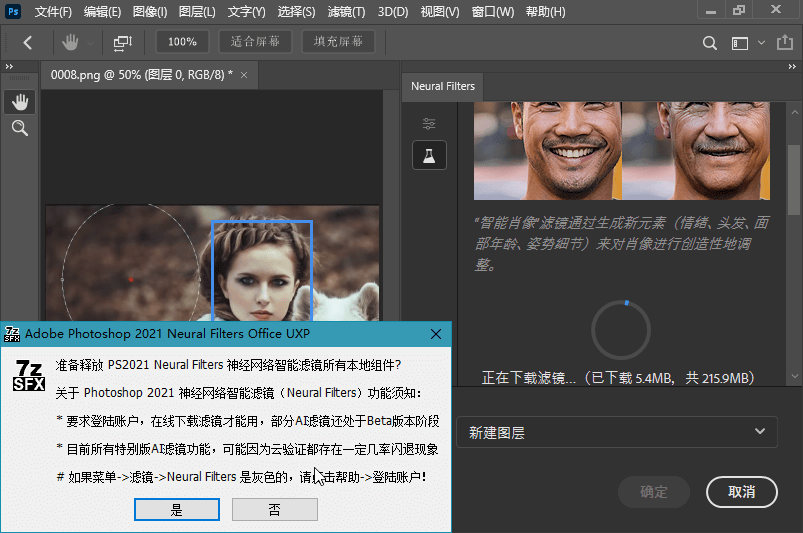Restore down the Photoshop window

738,10
